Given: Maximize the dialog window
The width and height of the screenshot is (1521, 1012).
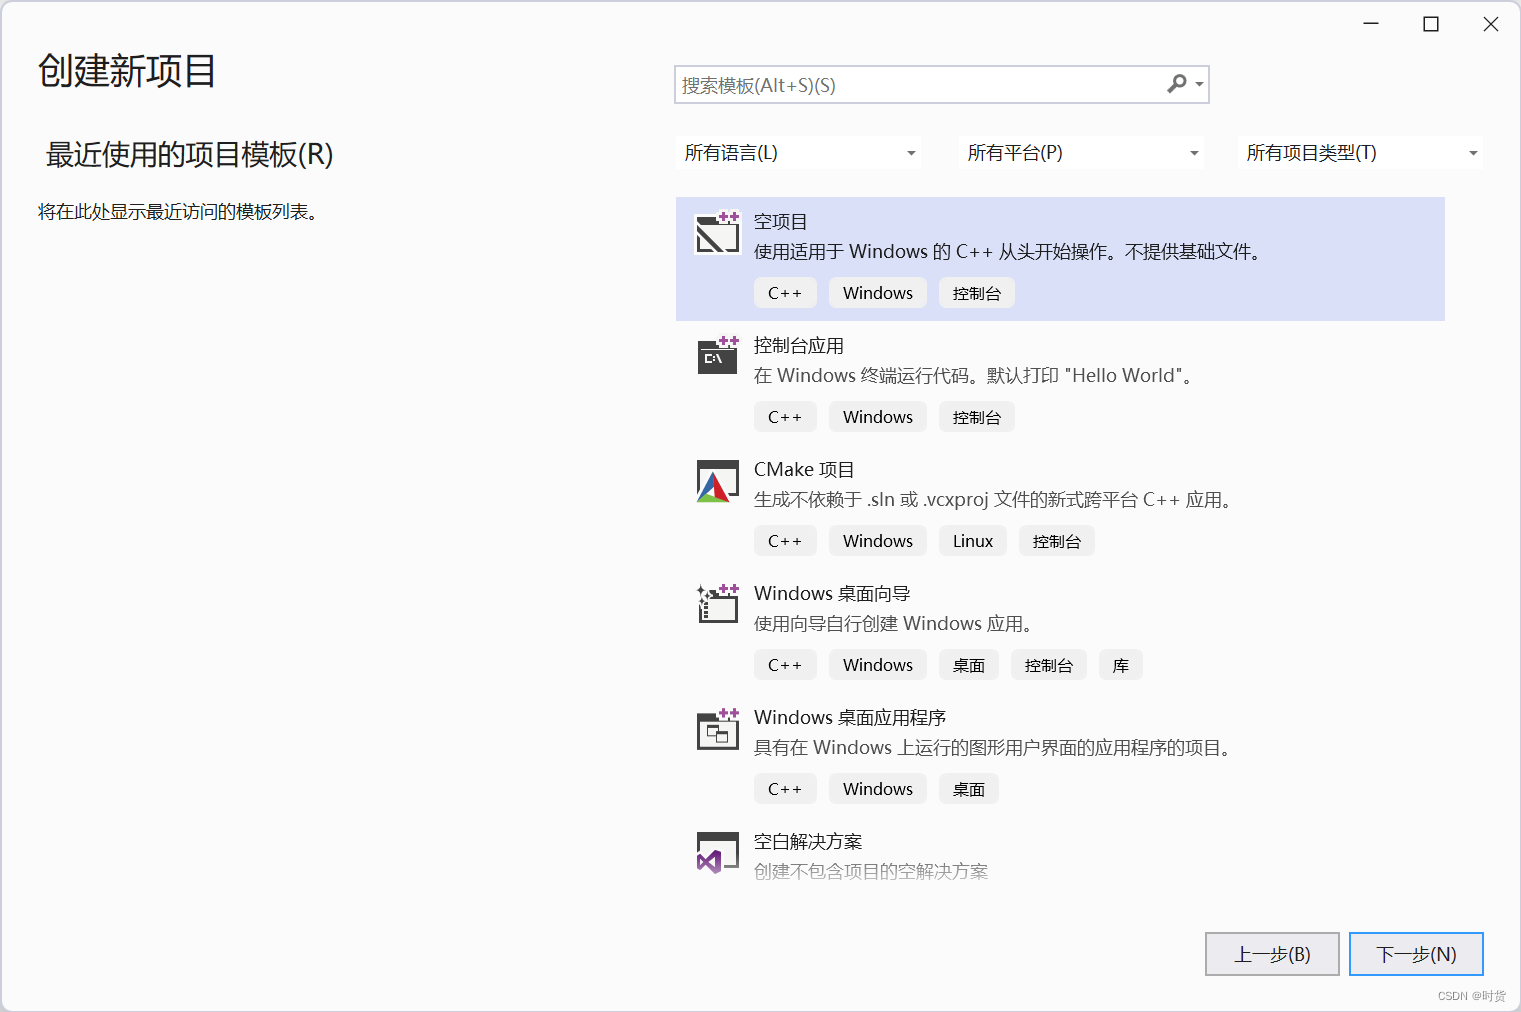Looking at the screenshot, I should coord(1431,24).
